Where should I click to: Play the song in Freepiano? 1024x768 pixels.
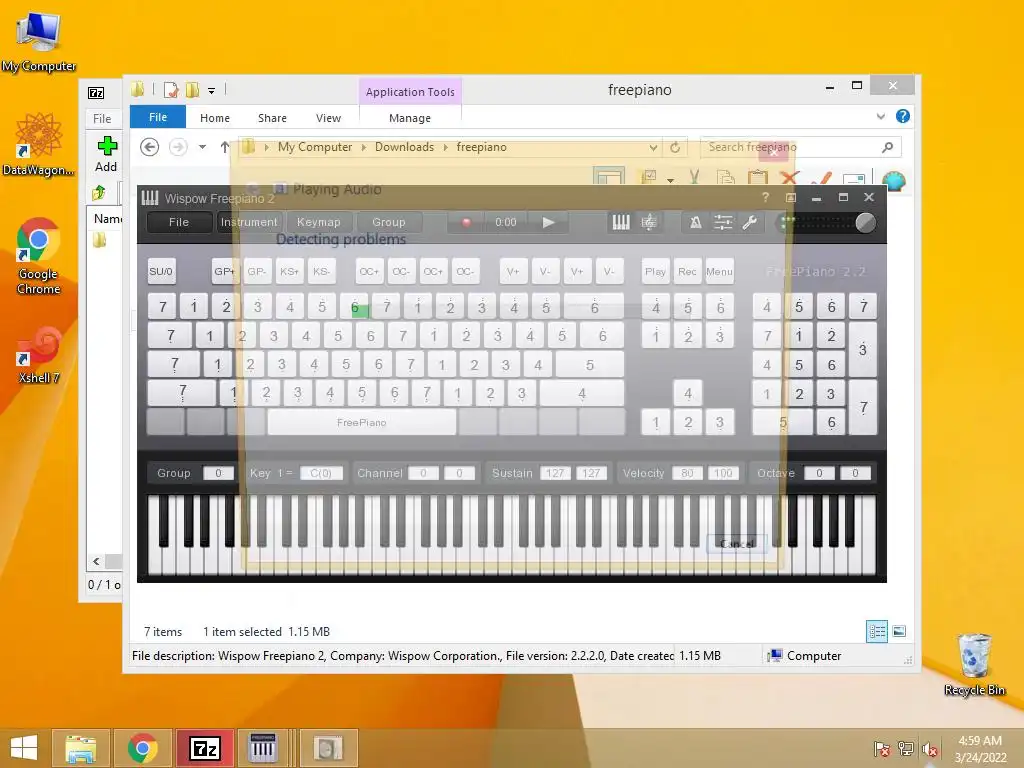pyautogui.click(x=549, y=223)
